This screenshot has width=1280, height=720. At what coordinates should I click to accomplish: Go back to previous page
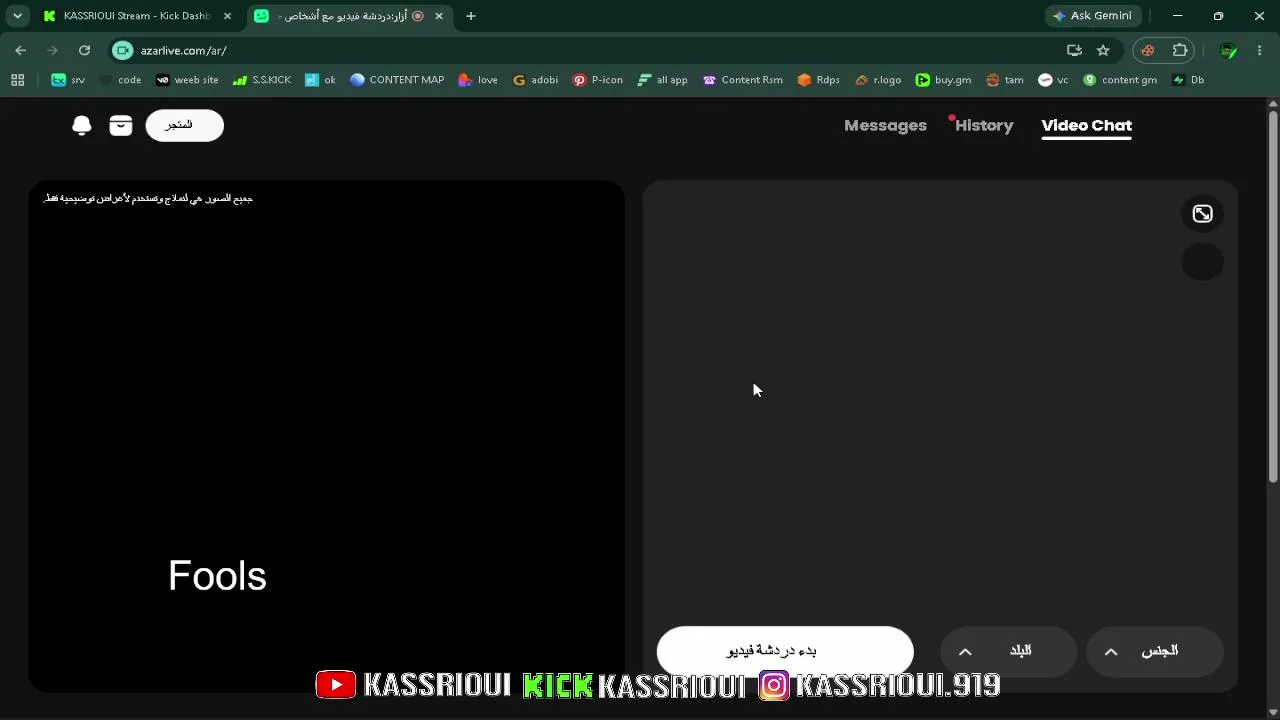point(21,50)
